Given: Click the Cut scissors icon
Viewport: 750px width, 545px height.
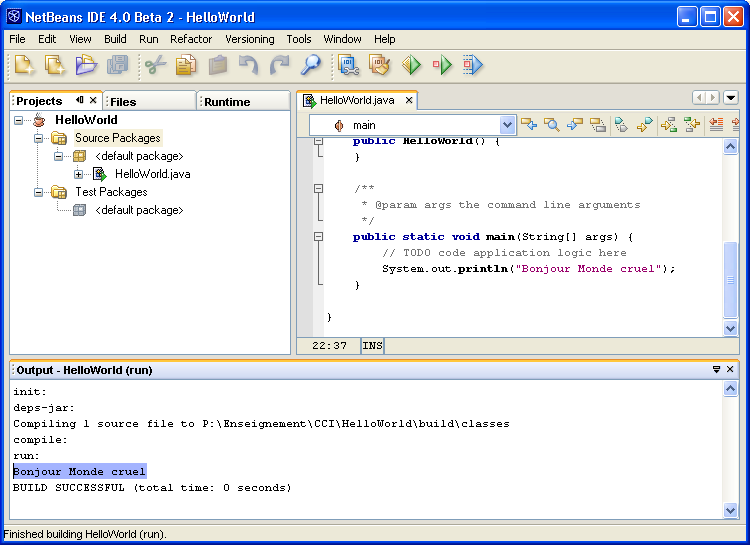Looking at the screenshot, I should point(155,65).
